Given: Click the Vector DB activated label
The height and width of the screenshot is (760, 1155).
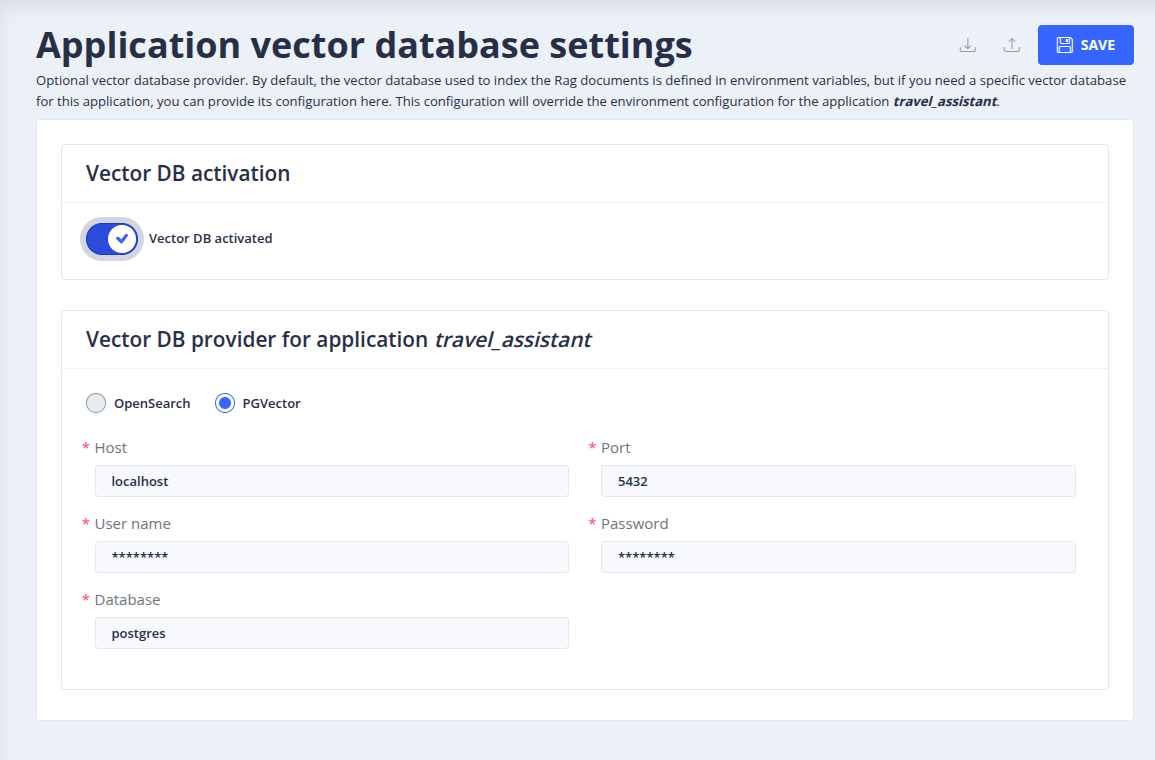Looking at the screenshot, I should (211, 239).
